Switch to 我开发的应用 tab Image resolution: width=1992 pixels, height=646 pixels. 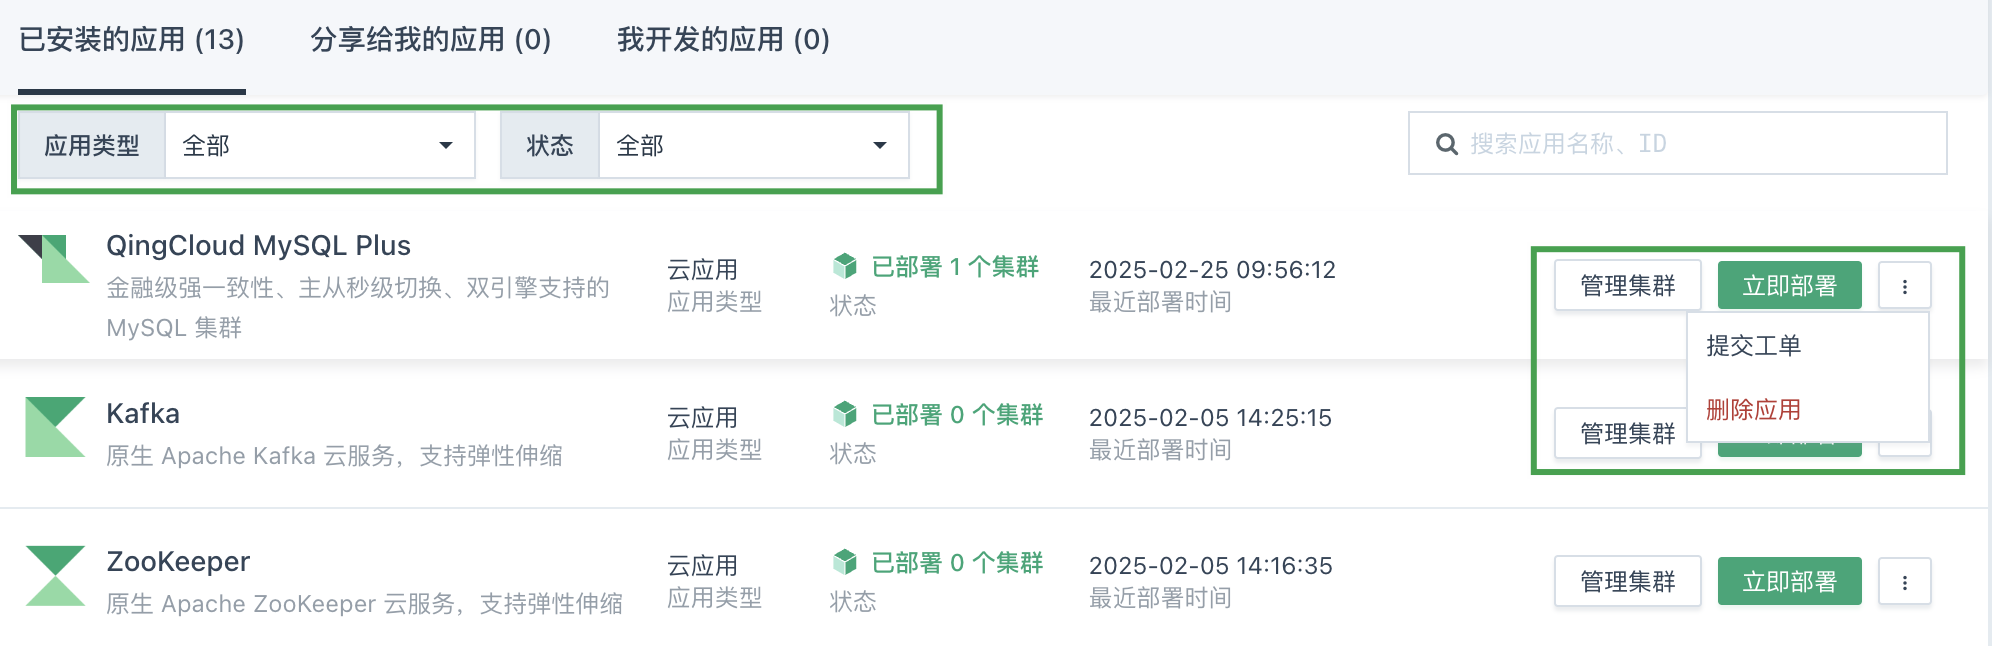[723, 40]
